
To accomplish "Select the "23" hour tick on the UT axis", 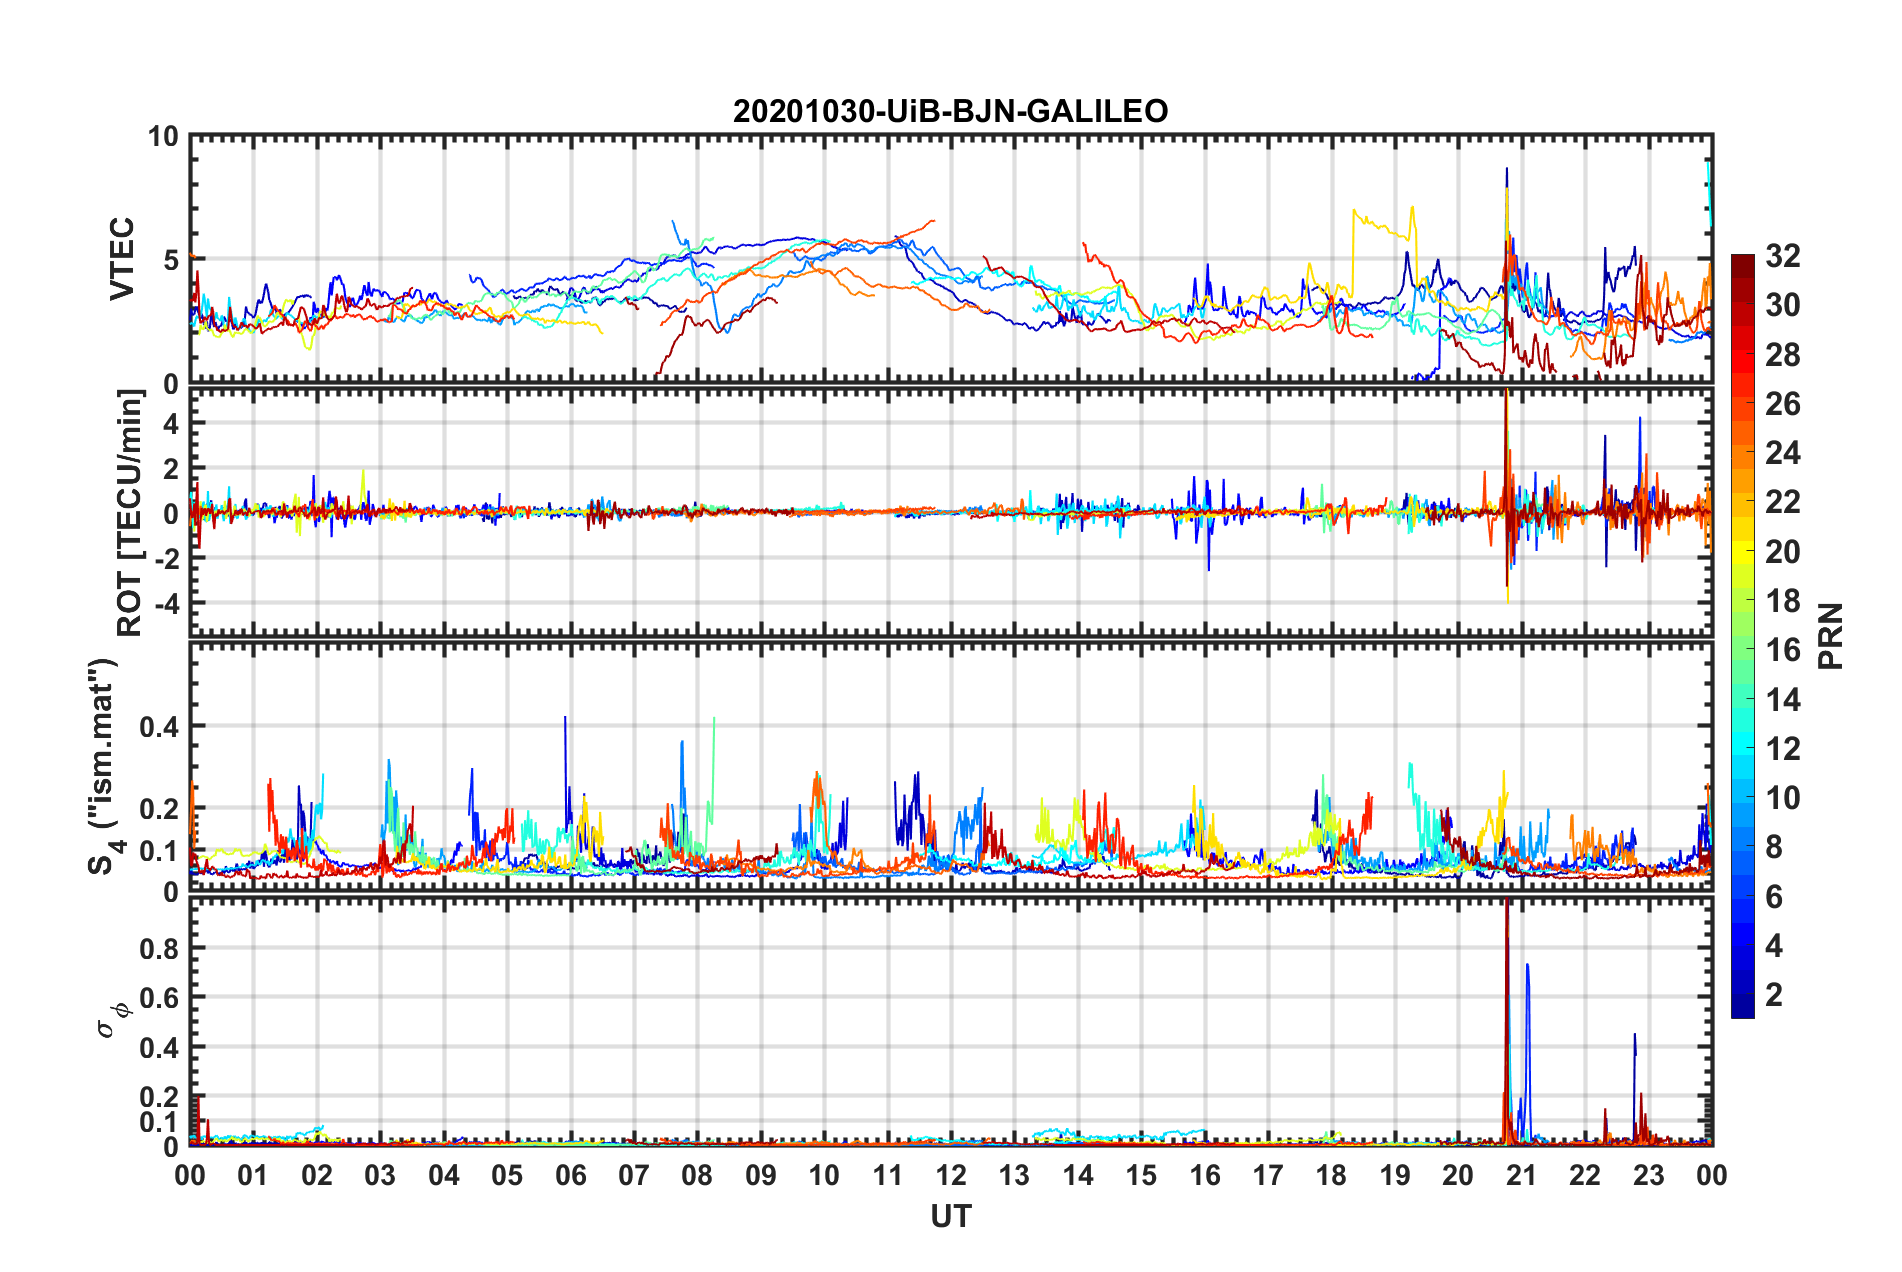I will (x=1648, y=1175).
